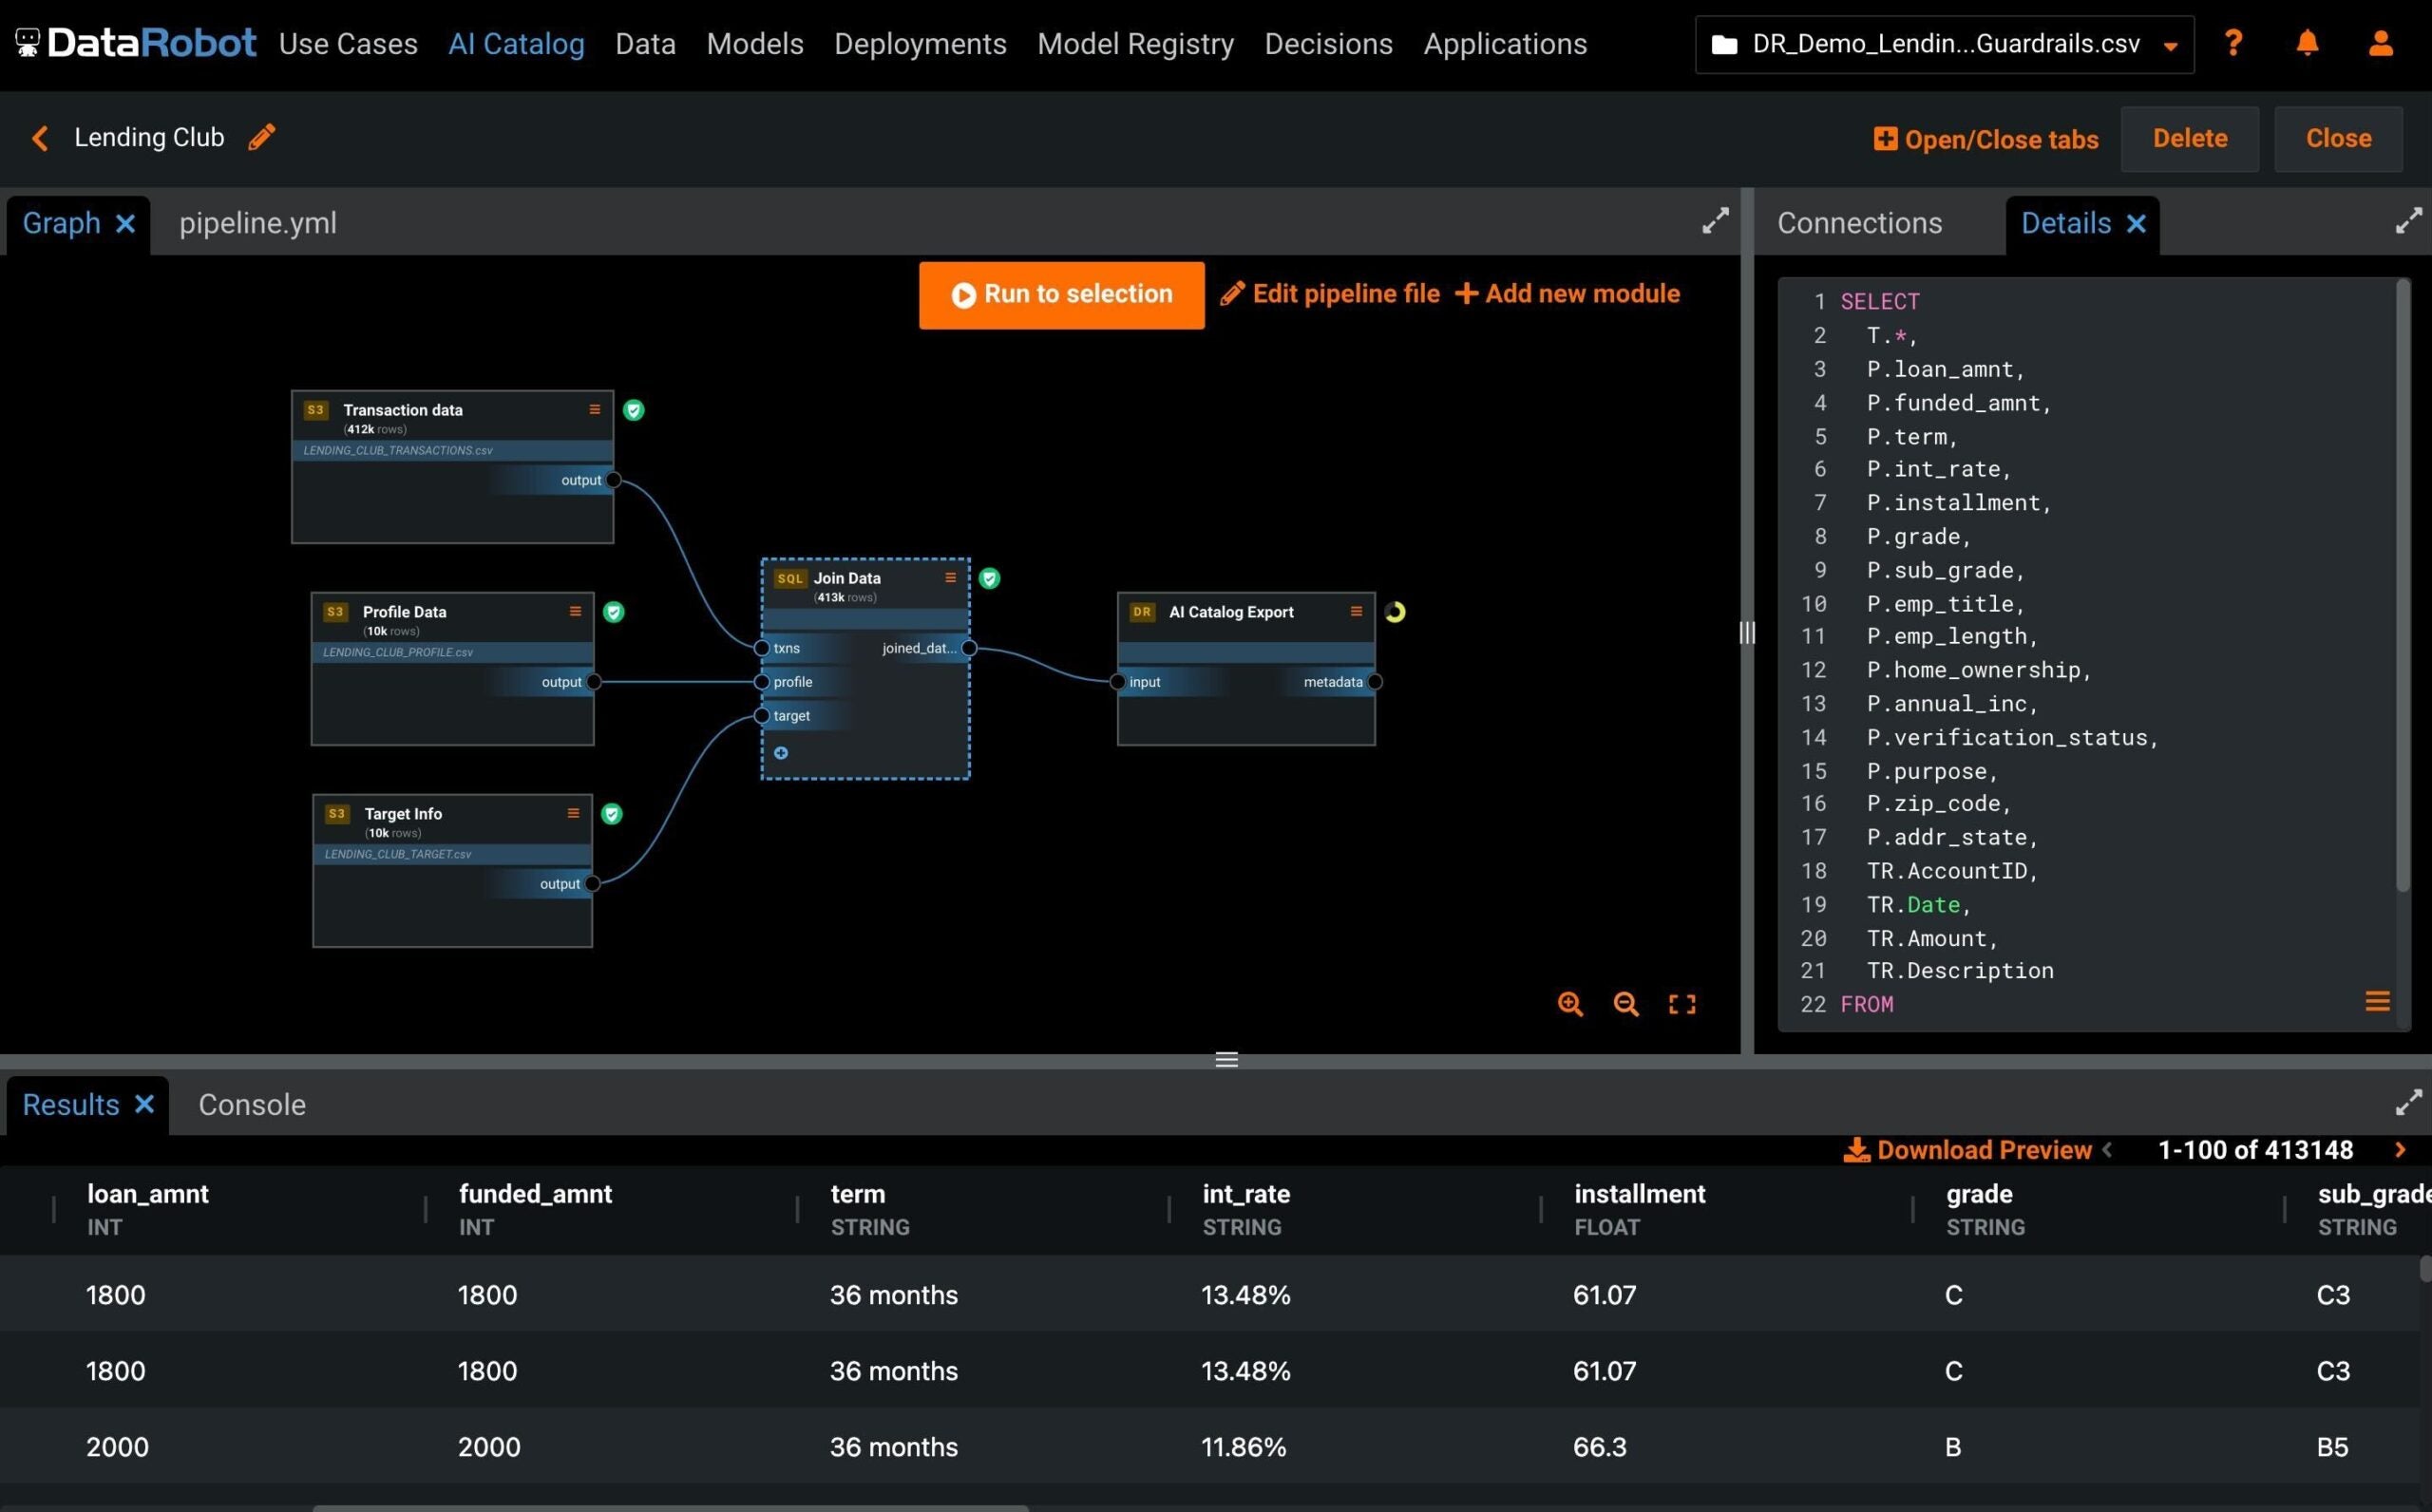
Task: Open the Target Info module menu
Action: pyautogui.click(x=573, y=813)
